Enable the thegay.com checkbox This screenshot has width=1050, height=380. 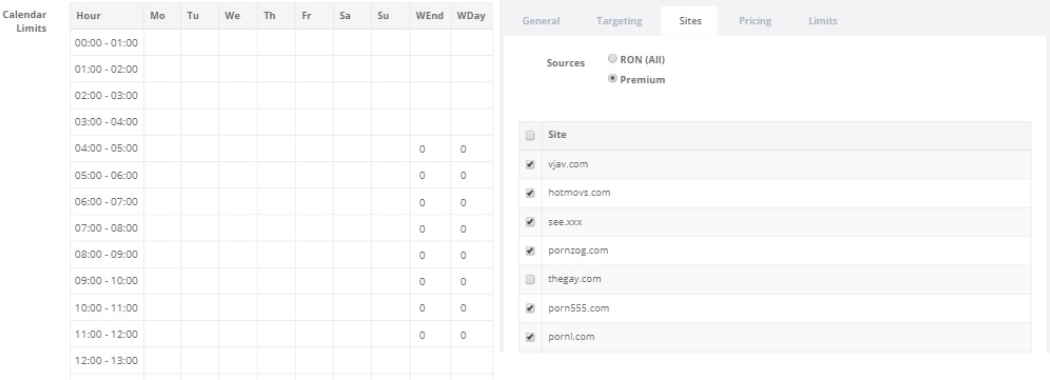(x=530, y=279)
